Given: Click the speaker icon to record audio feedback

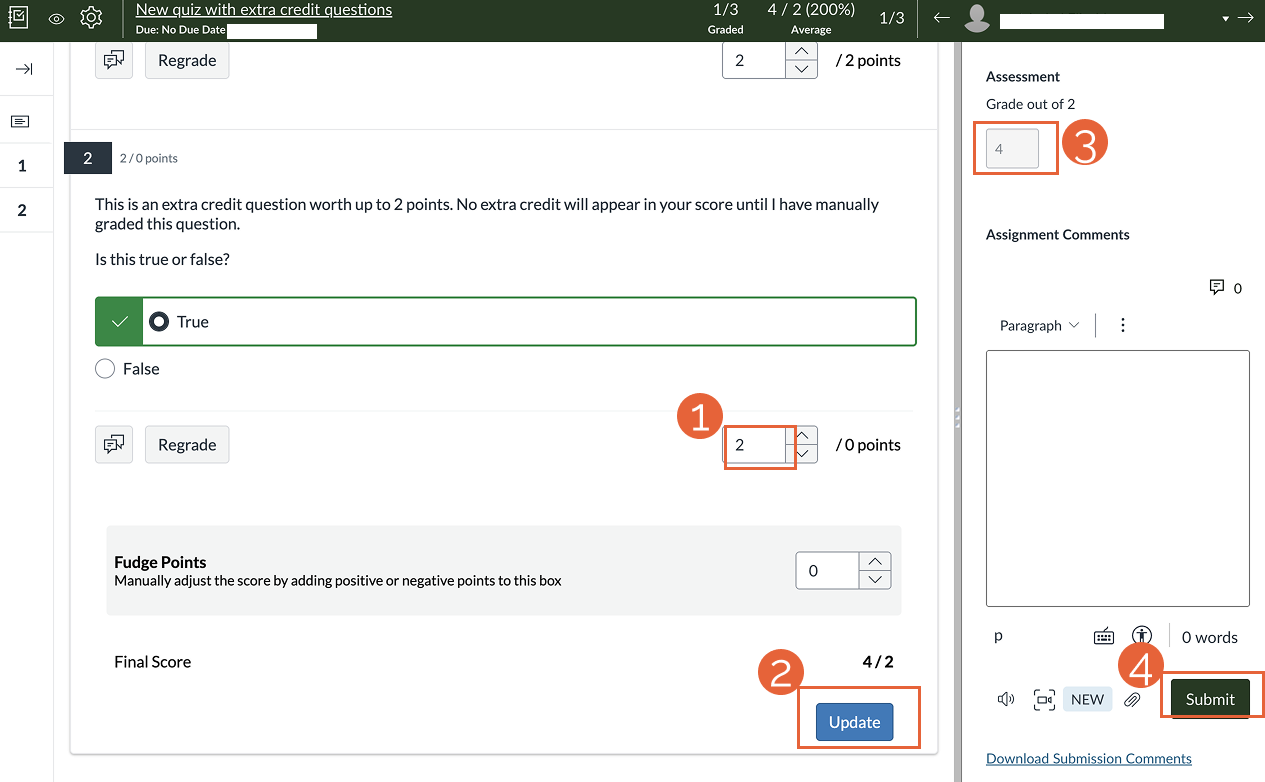Looking at the screenshot, I should tap(1005, 698).
